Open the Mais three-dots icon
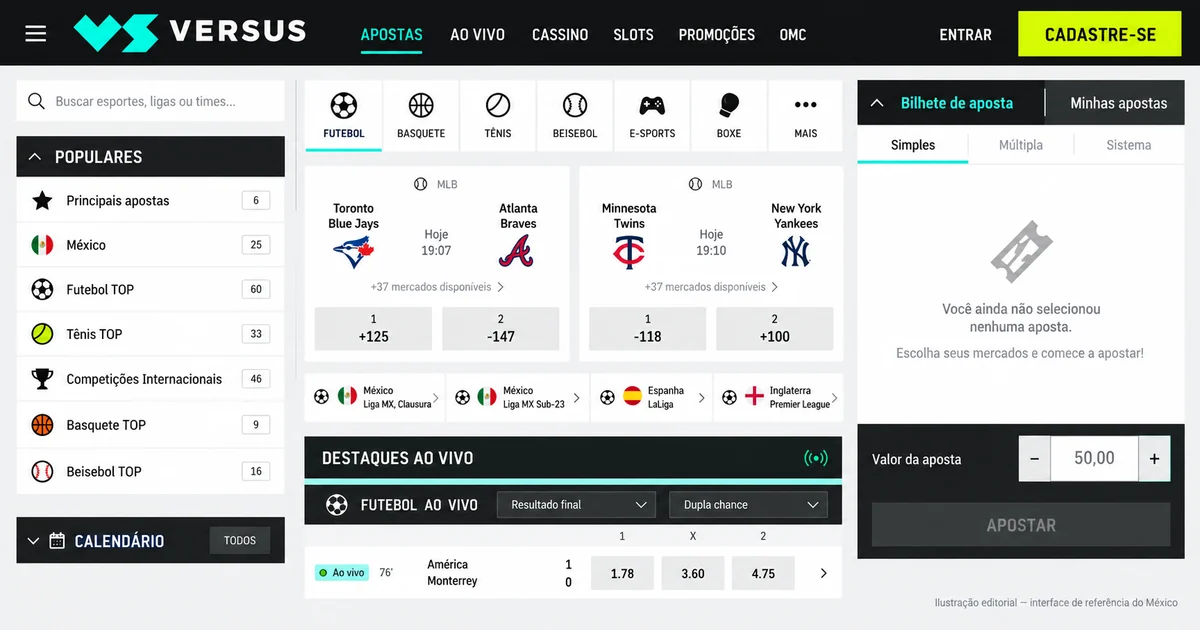Screen dimensions: 1200x630 point(805,105)
